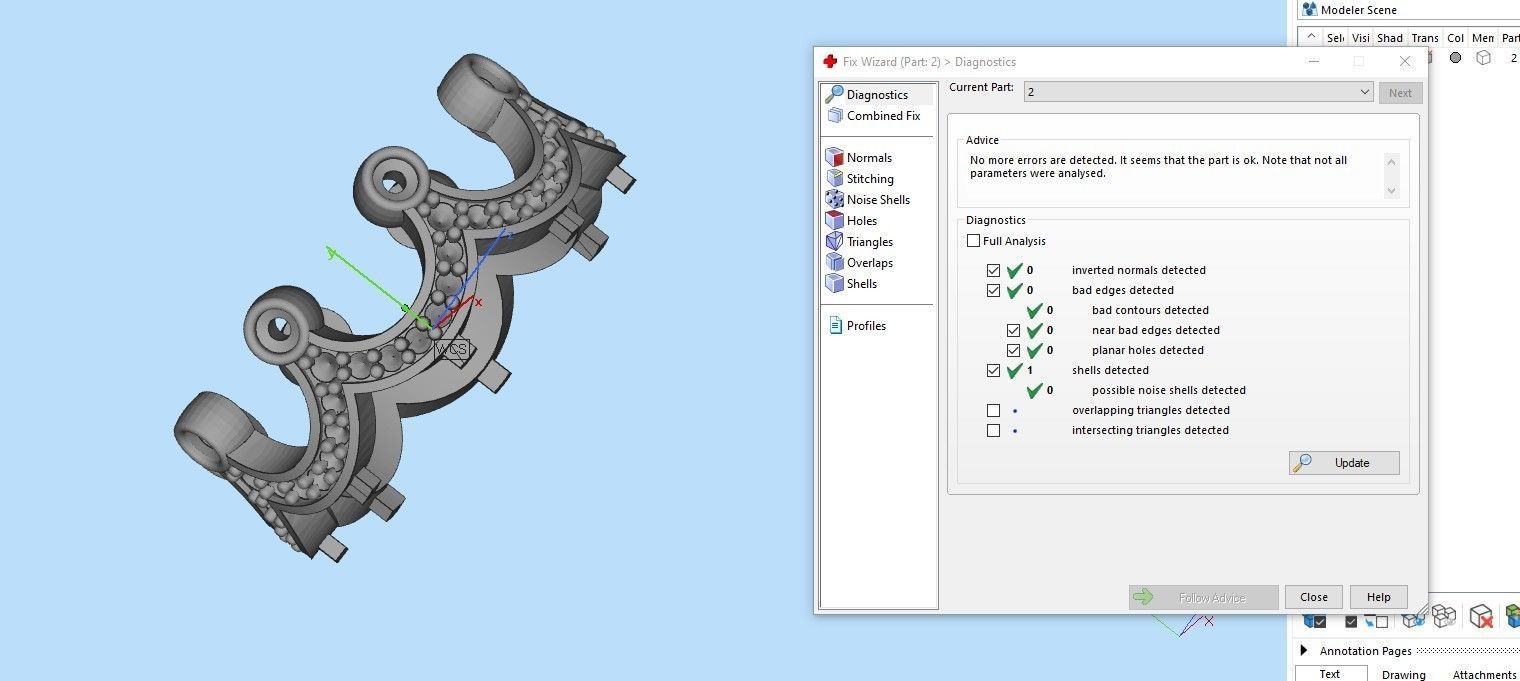
Task: Click the gray color circle of part 2
Action: (1455, 58)
